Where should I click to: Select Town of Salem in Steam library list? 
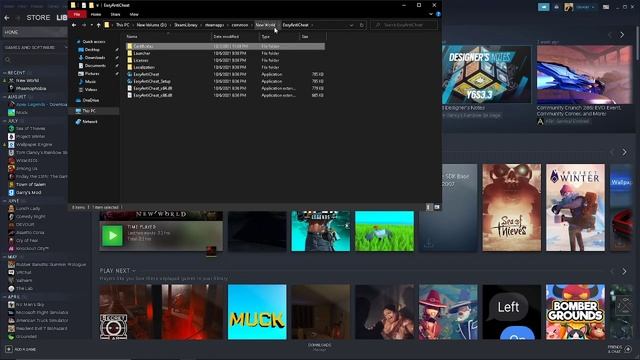(31, 184)
